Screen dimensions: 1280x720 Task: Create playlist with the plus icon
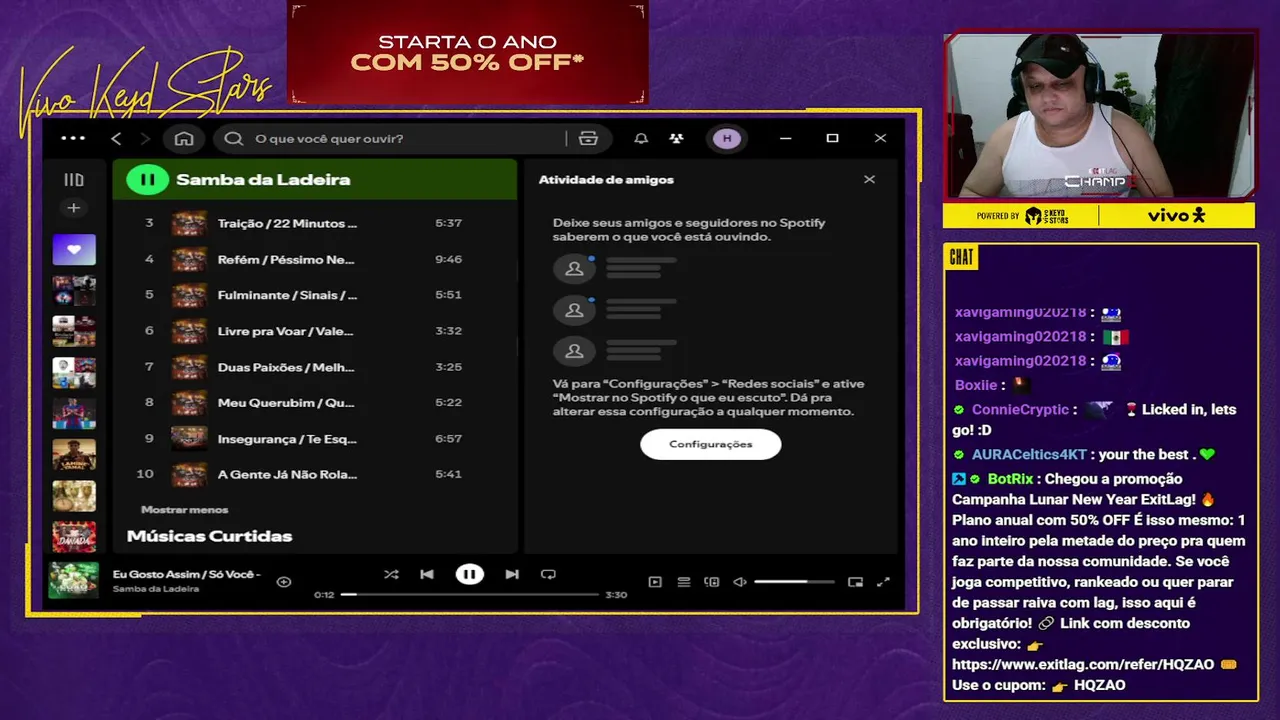click(73, 208)
